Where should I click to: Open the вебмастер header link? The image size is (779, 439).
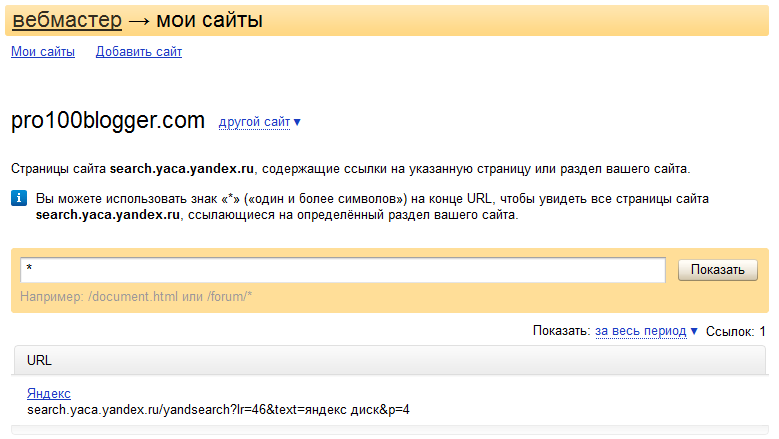[67, 19]
